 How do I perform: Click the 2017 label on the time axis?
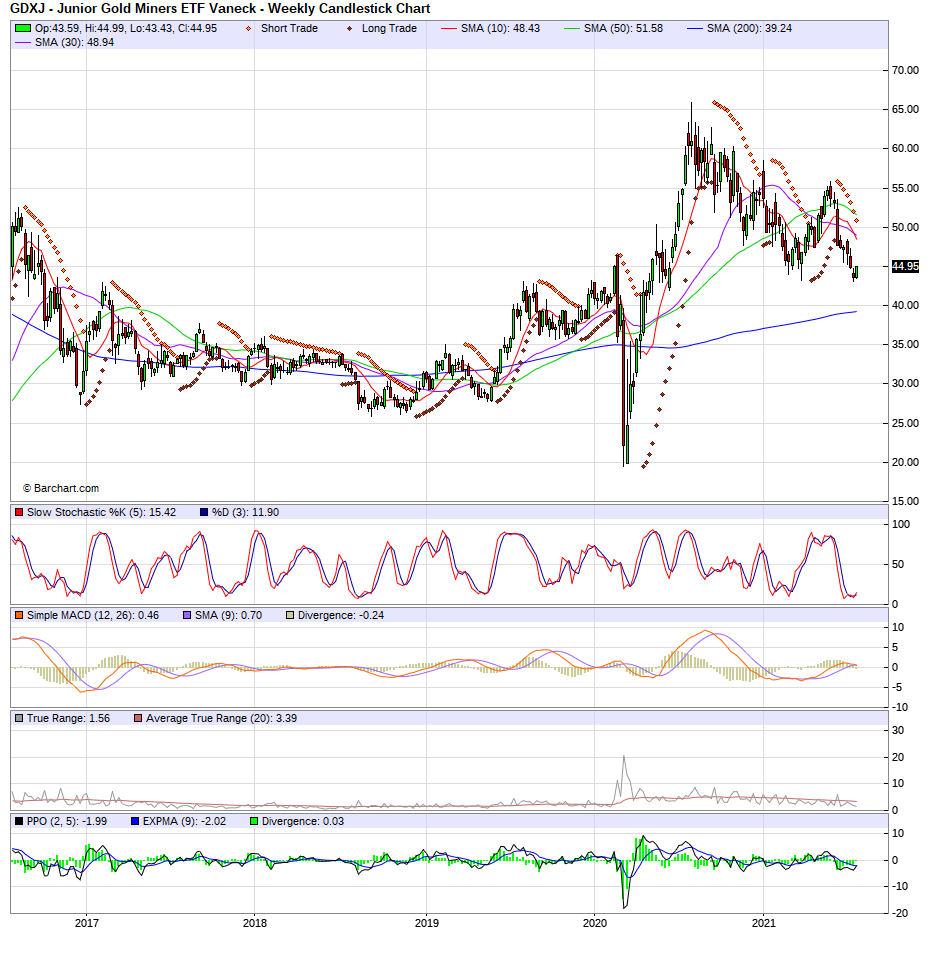pyautogui.click(x=86, y=924)
